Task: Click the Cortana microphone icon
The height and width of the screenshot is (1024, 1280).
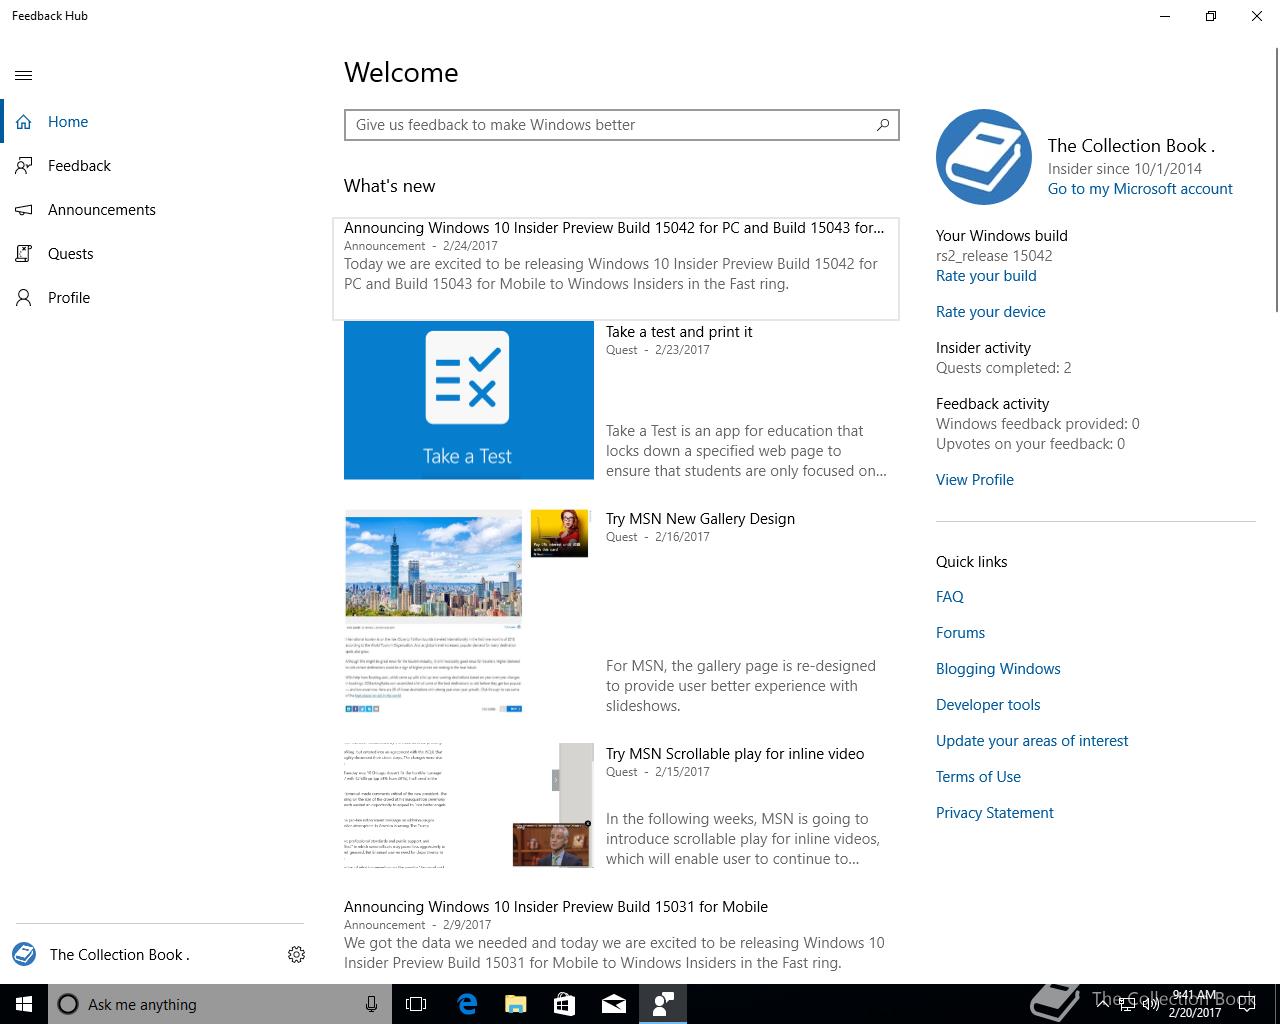Action: pyautogui.click(x=371, y=1004)
